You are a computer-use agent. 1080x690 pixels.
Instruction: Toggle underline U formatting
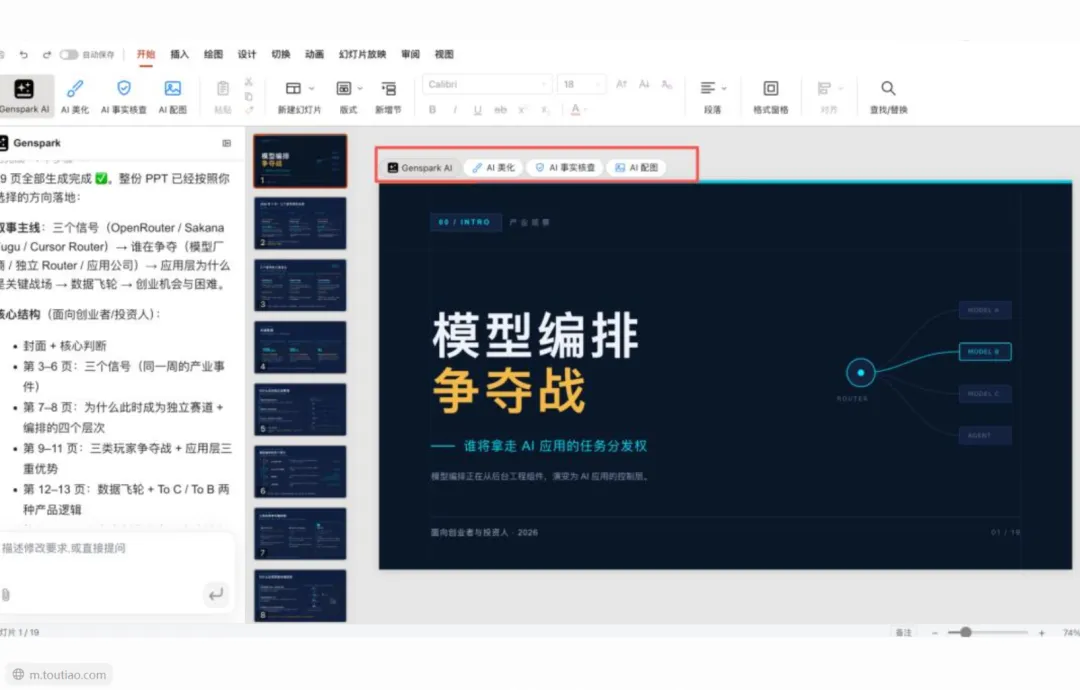[477, 109]
